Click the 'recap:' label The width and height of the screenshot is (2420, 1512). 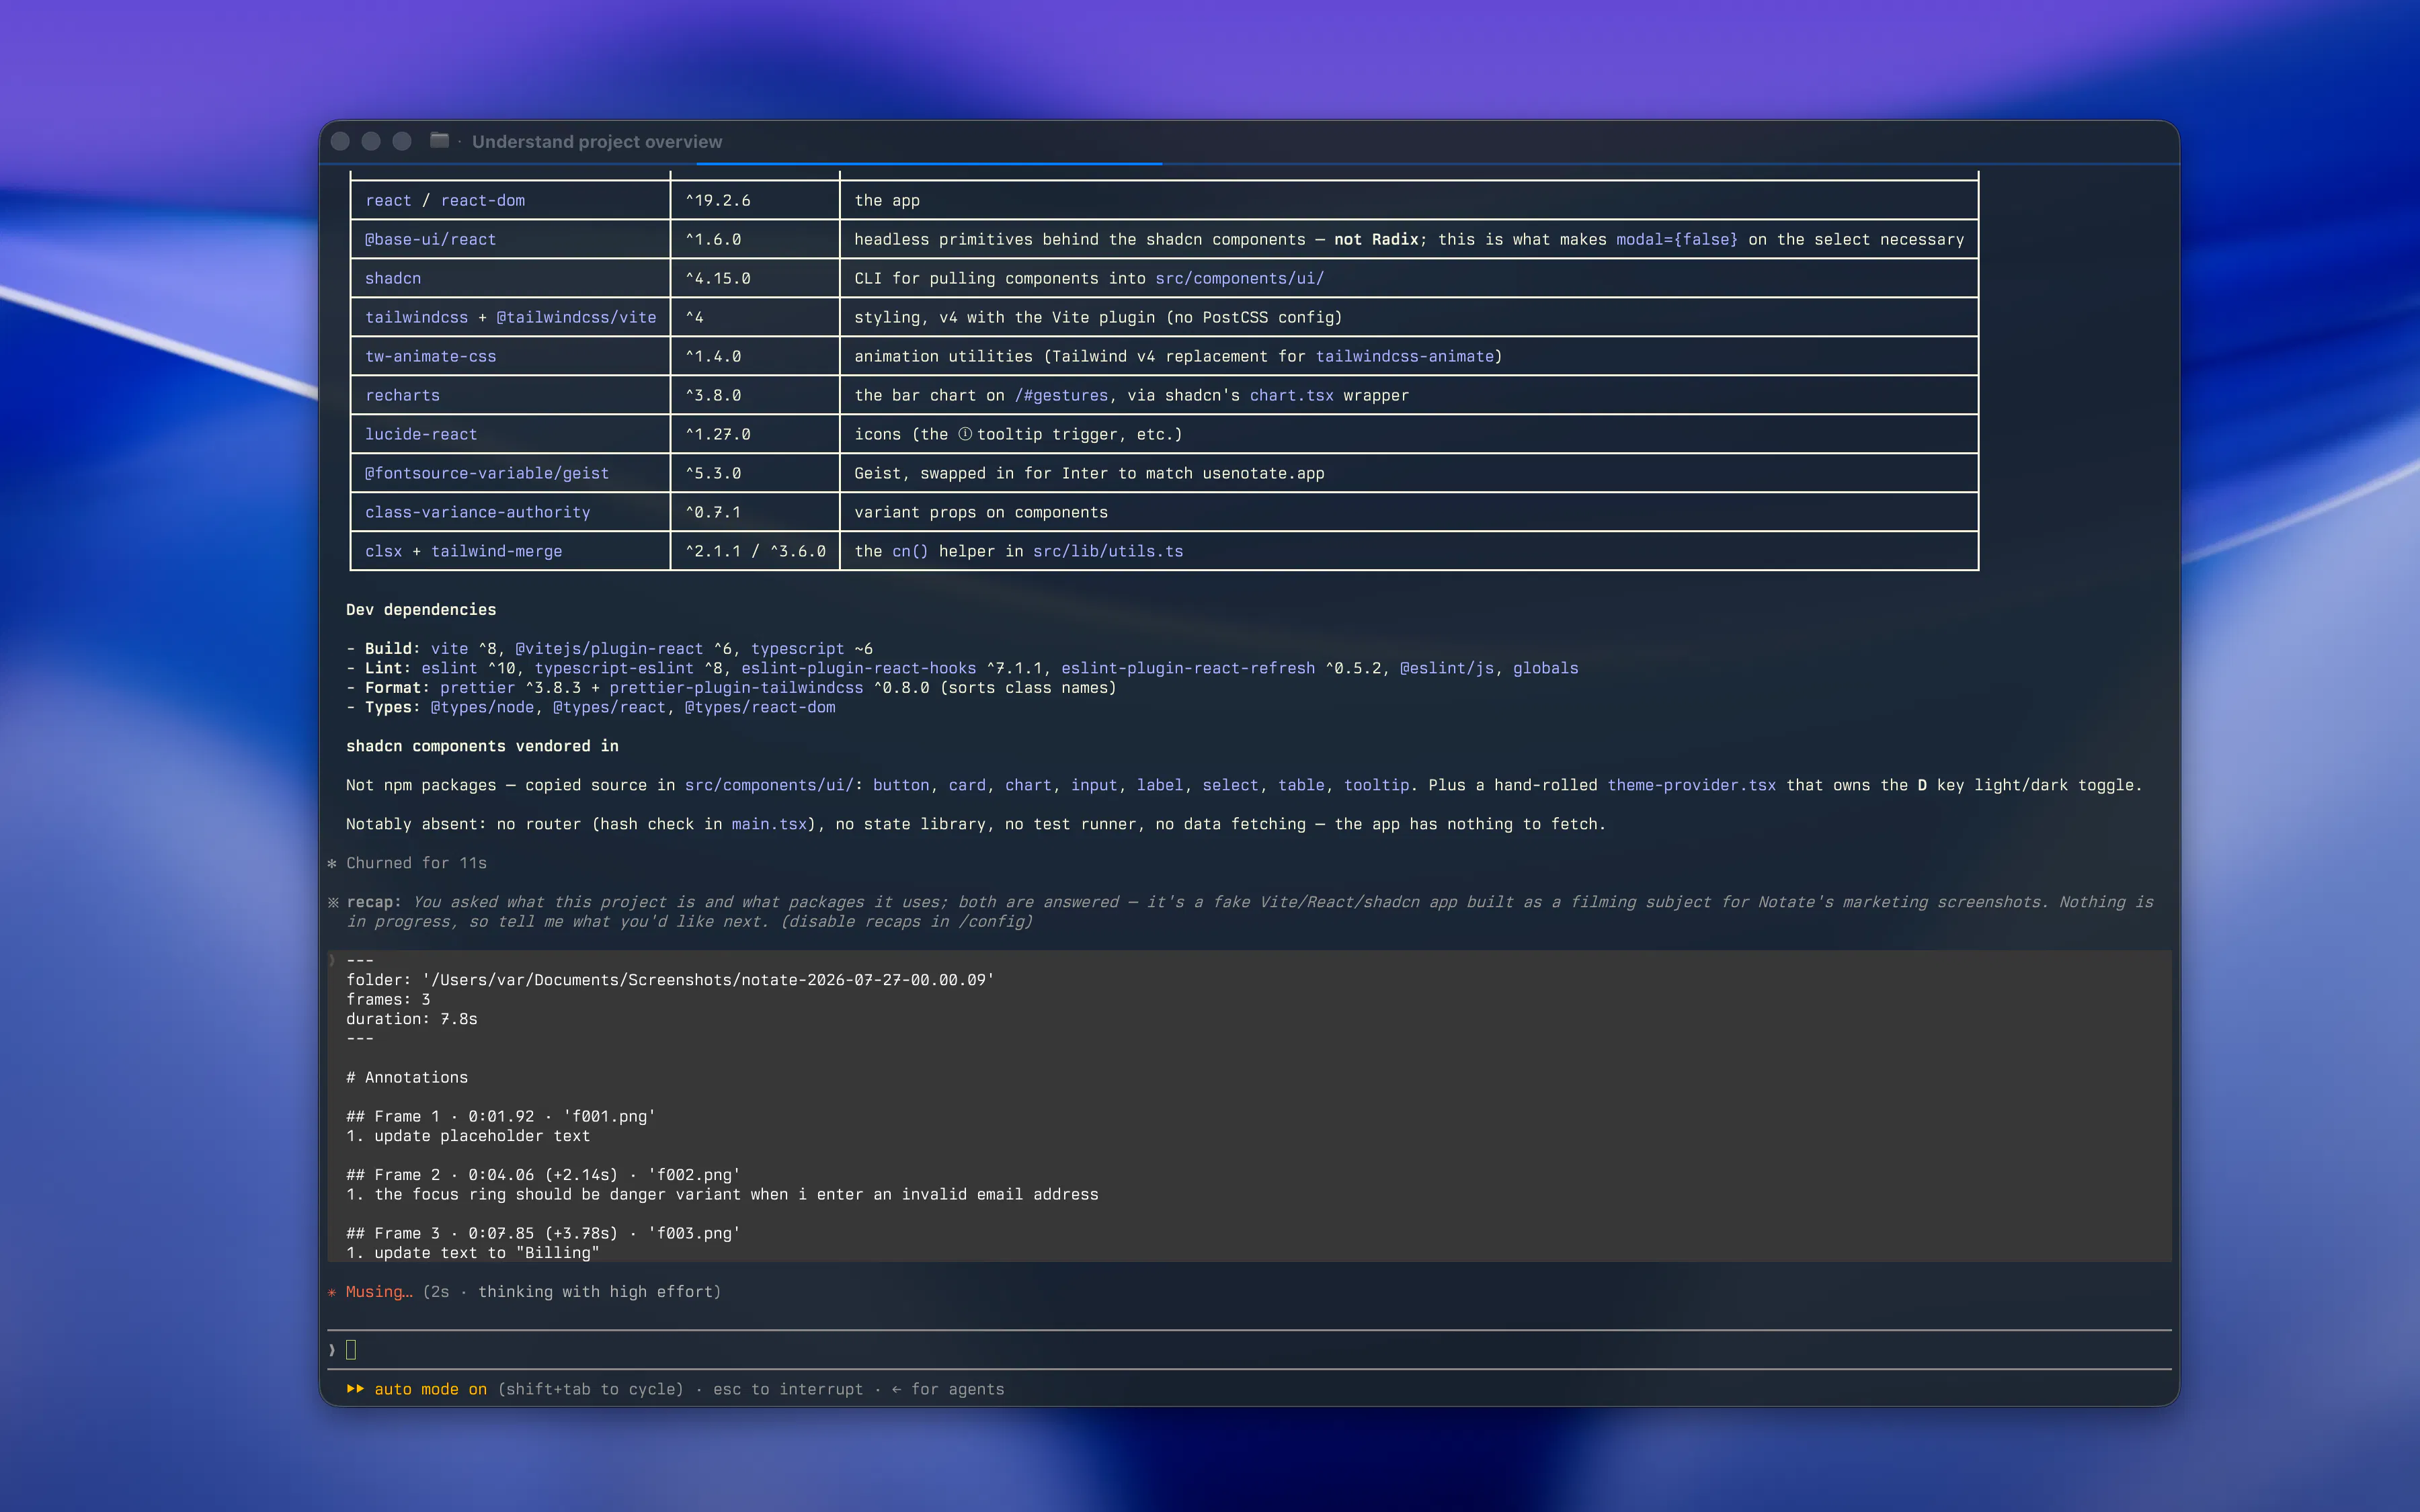374,902
